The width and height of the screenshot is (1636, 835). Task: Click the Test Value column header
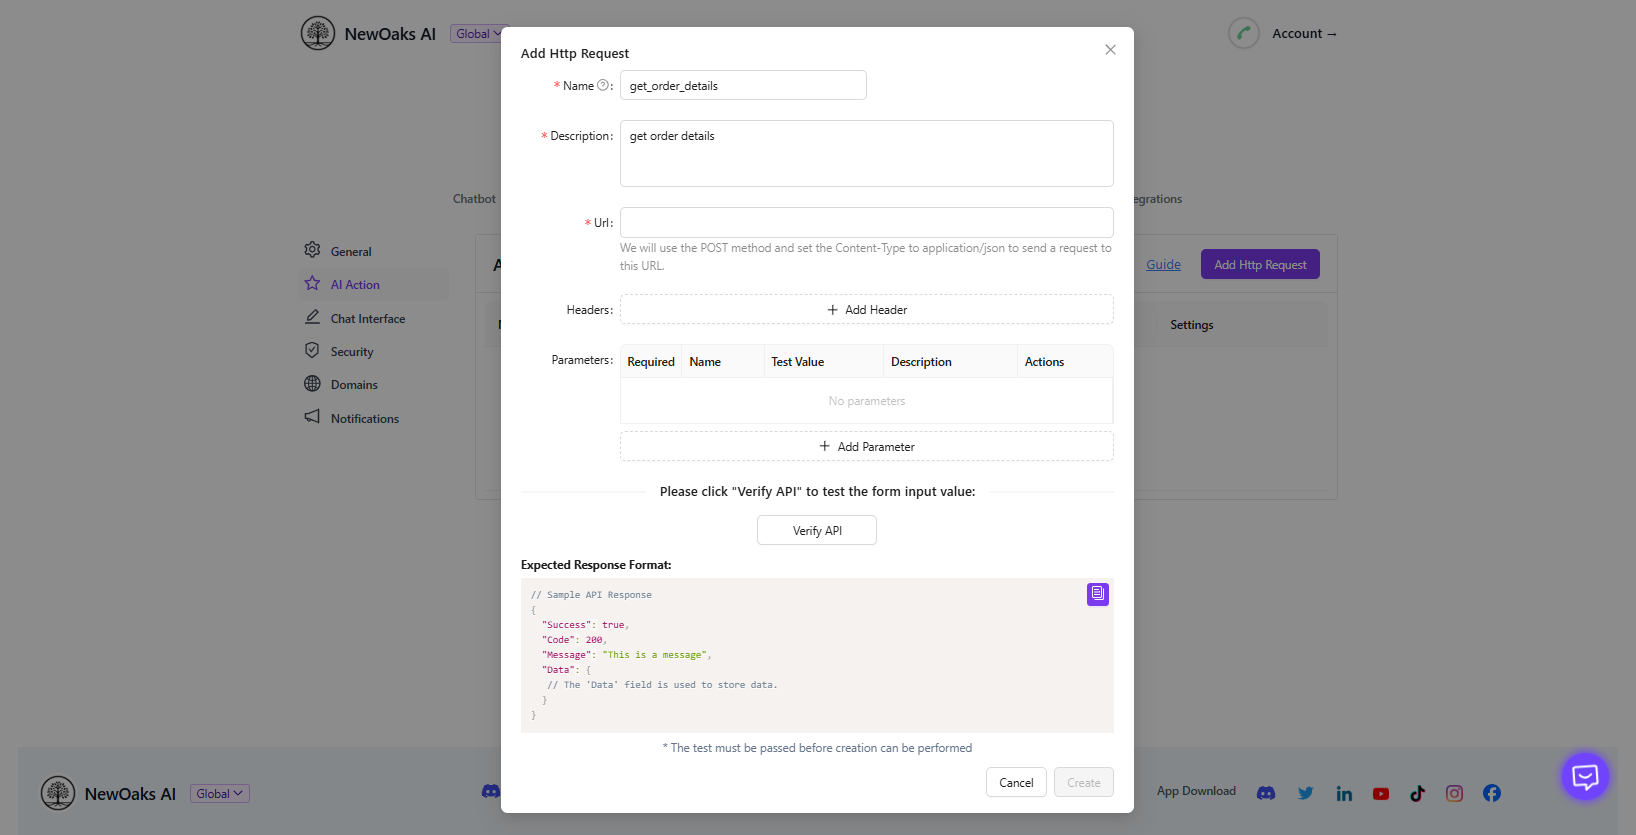tap(798, 362)
